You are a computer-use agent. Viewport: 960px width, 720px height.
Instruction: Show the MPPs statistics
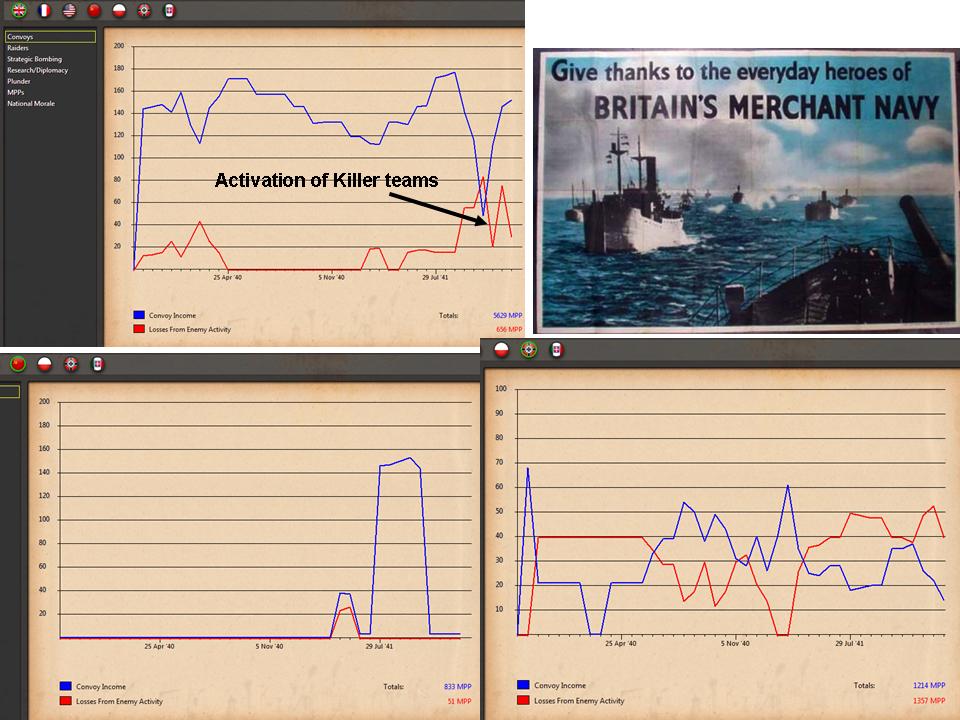point(15,92)
